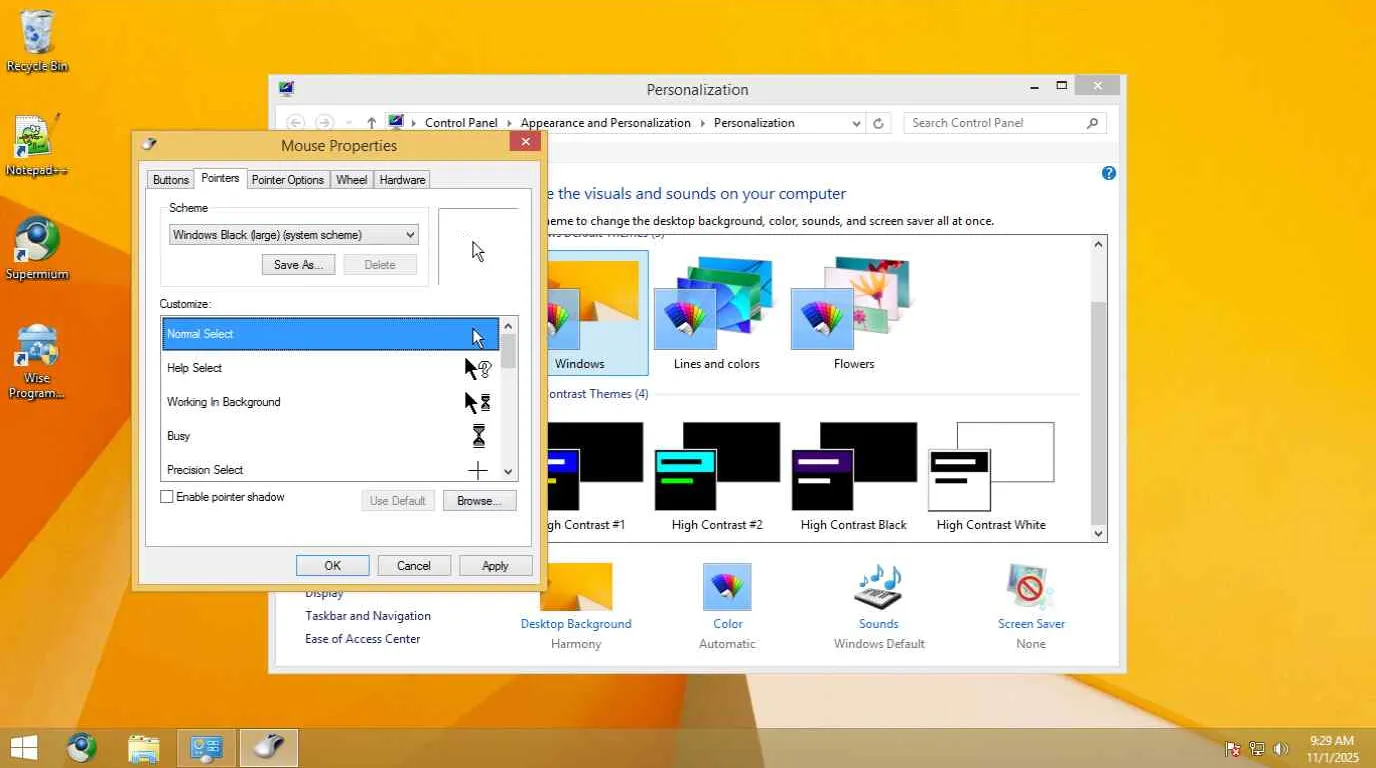Select the Notepad++ desktop shortcut
This screenshot has width=1376, height=768.
37,145
